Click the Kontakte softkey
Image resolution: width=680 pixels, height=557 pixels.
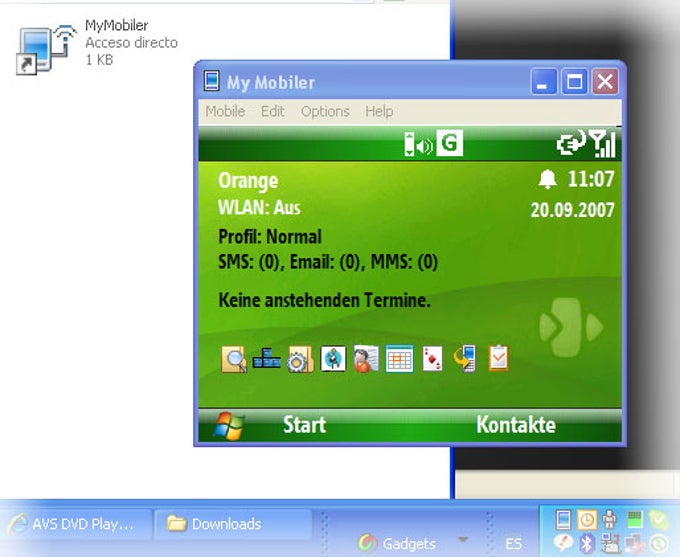[516, 425]
